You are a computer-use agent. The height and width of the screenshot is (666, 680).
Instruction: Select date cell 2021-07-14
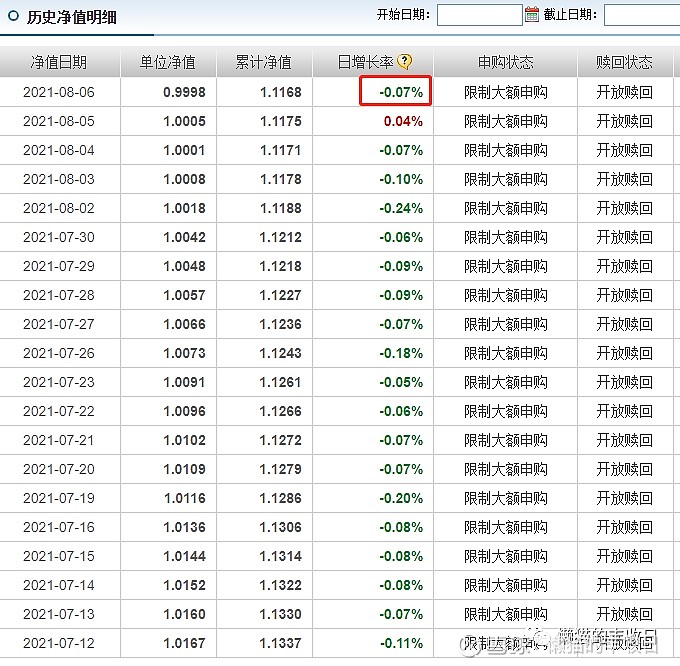59,585
